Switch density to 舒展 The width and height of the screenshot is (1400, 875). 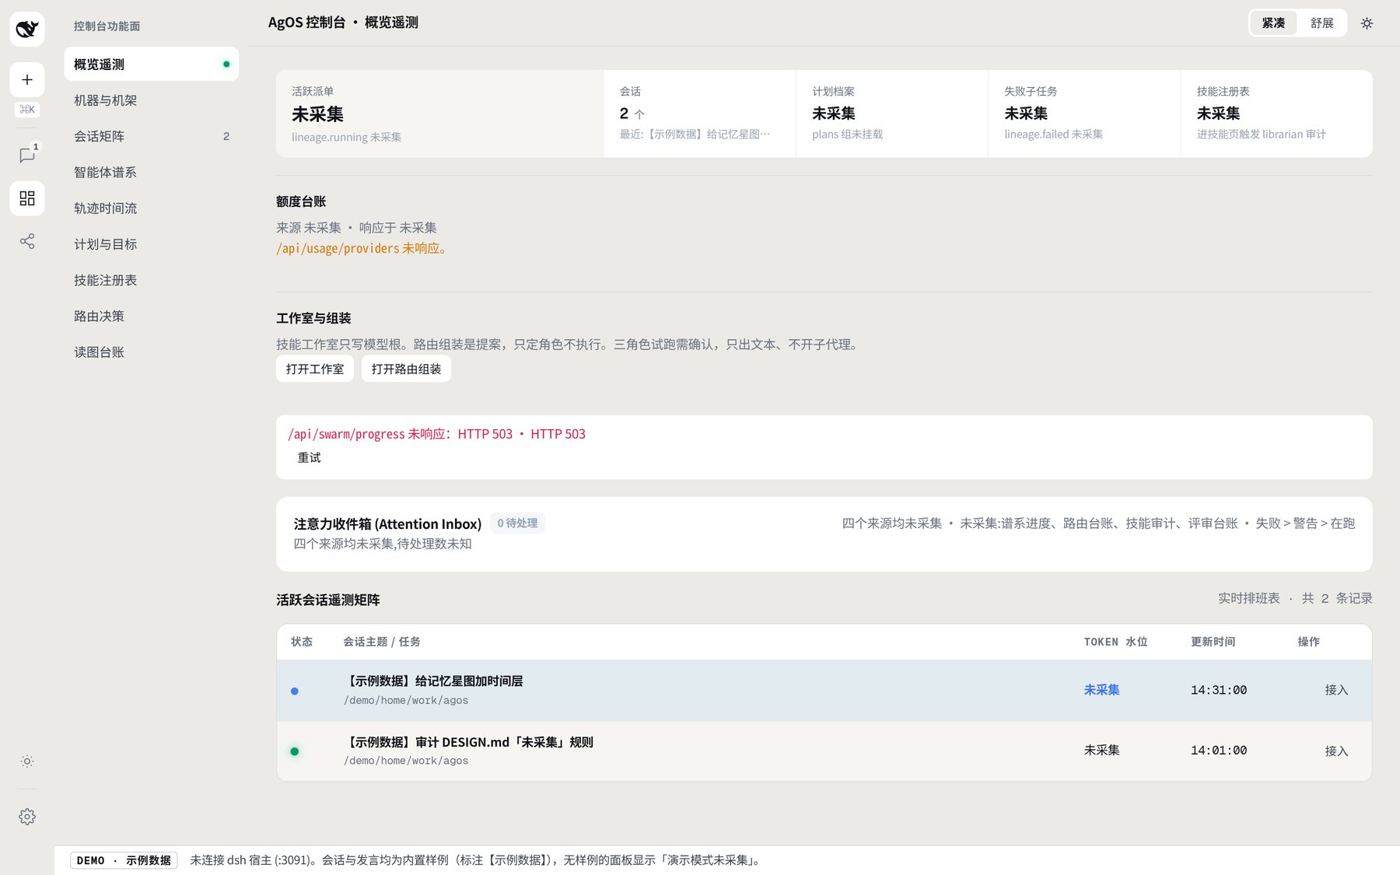tap(1322, 23)
